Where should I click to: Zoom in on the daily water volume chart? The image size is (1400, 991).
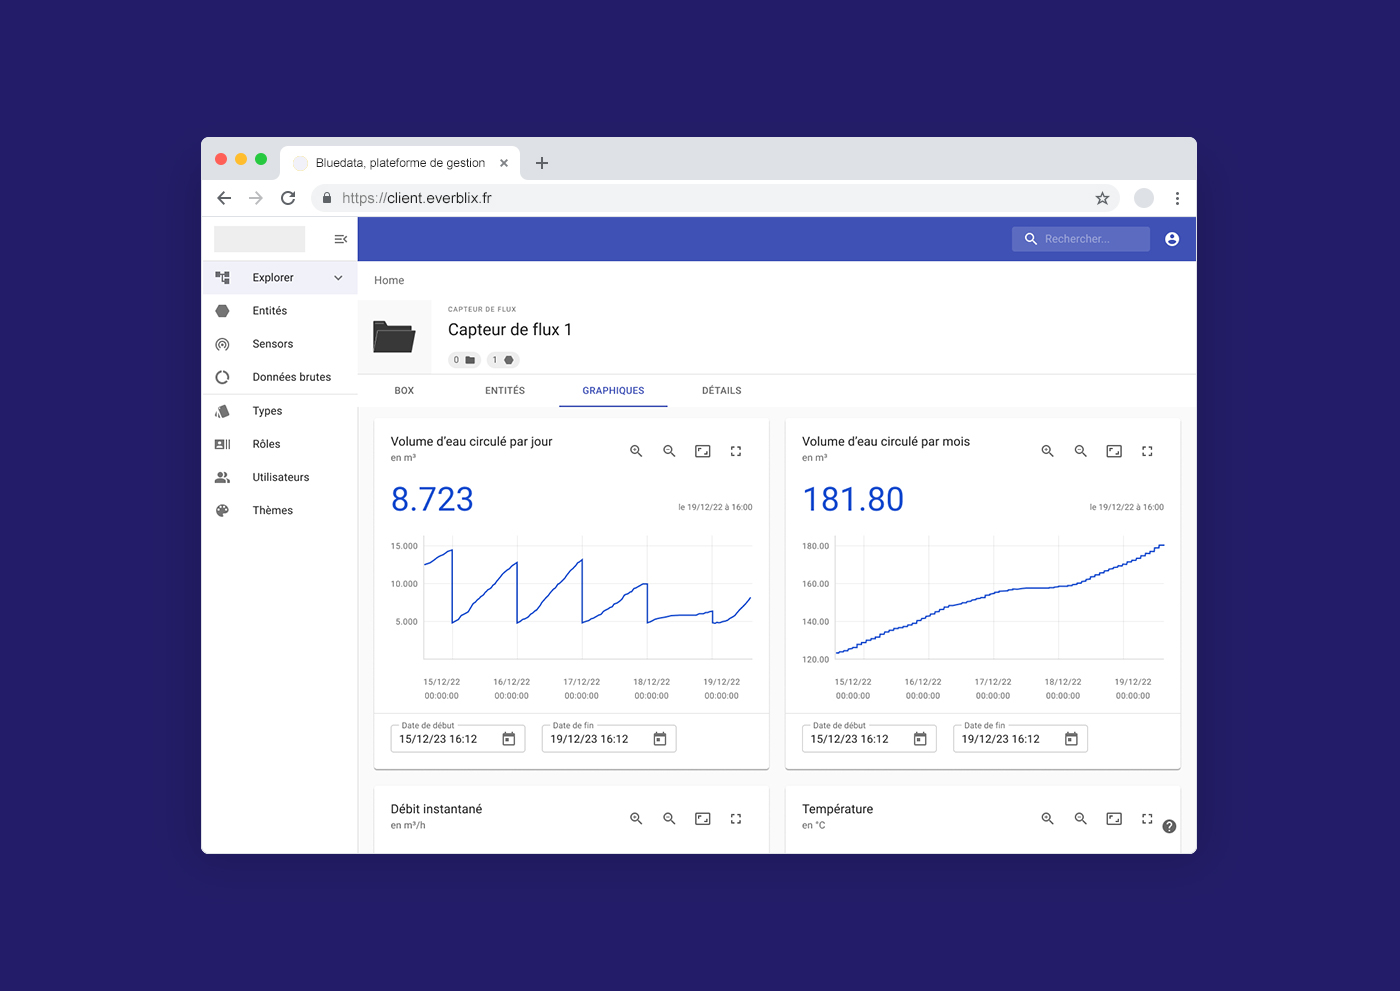tap(636, 451)
